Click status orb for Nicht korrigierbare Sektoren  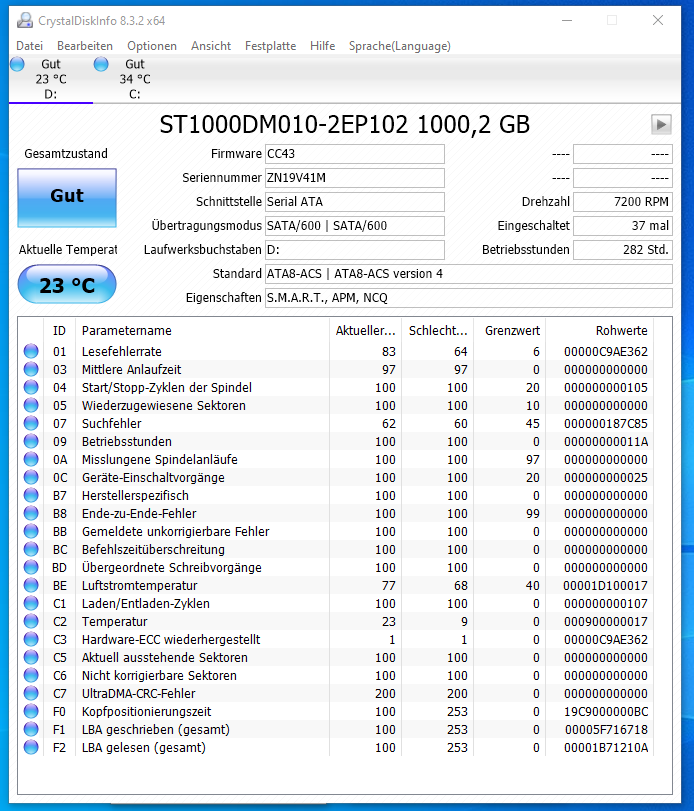click(31, 675)
